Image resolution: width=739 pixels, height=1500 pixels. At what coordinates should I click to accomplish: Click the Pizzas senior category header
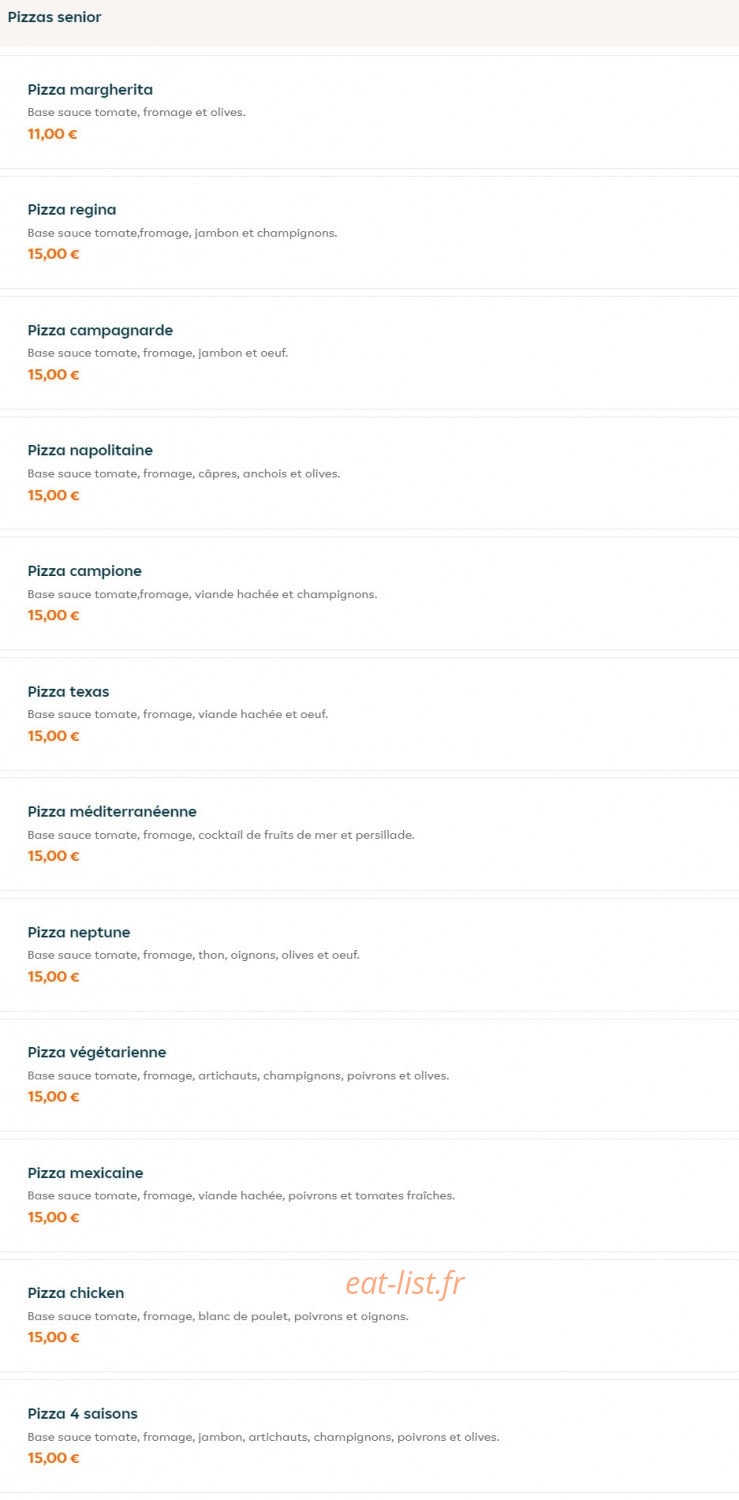pyautogui.click(x=55, y=17)
